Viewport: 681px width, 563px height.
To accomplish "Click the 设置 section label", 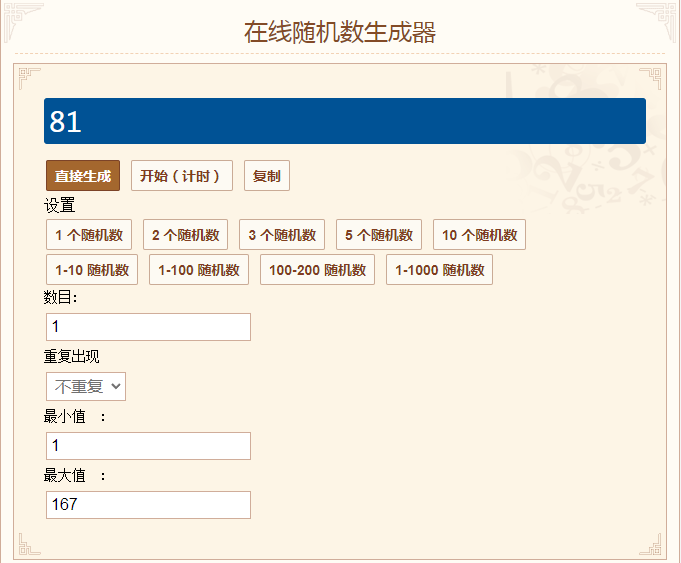I will click(x=60, y=205).
